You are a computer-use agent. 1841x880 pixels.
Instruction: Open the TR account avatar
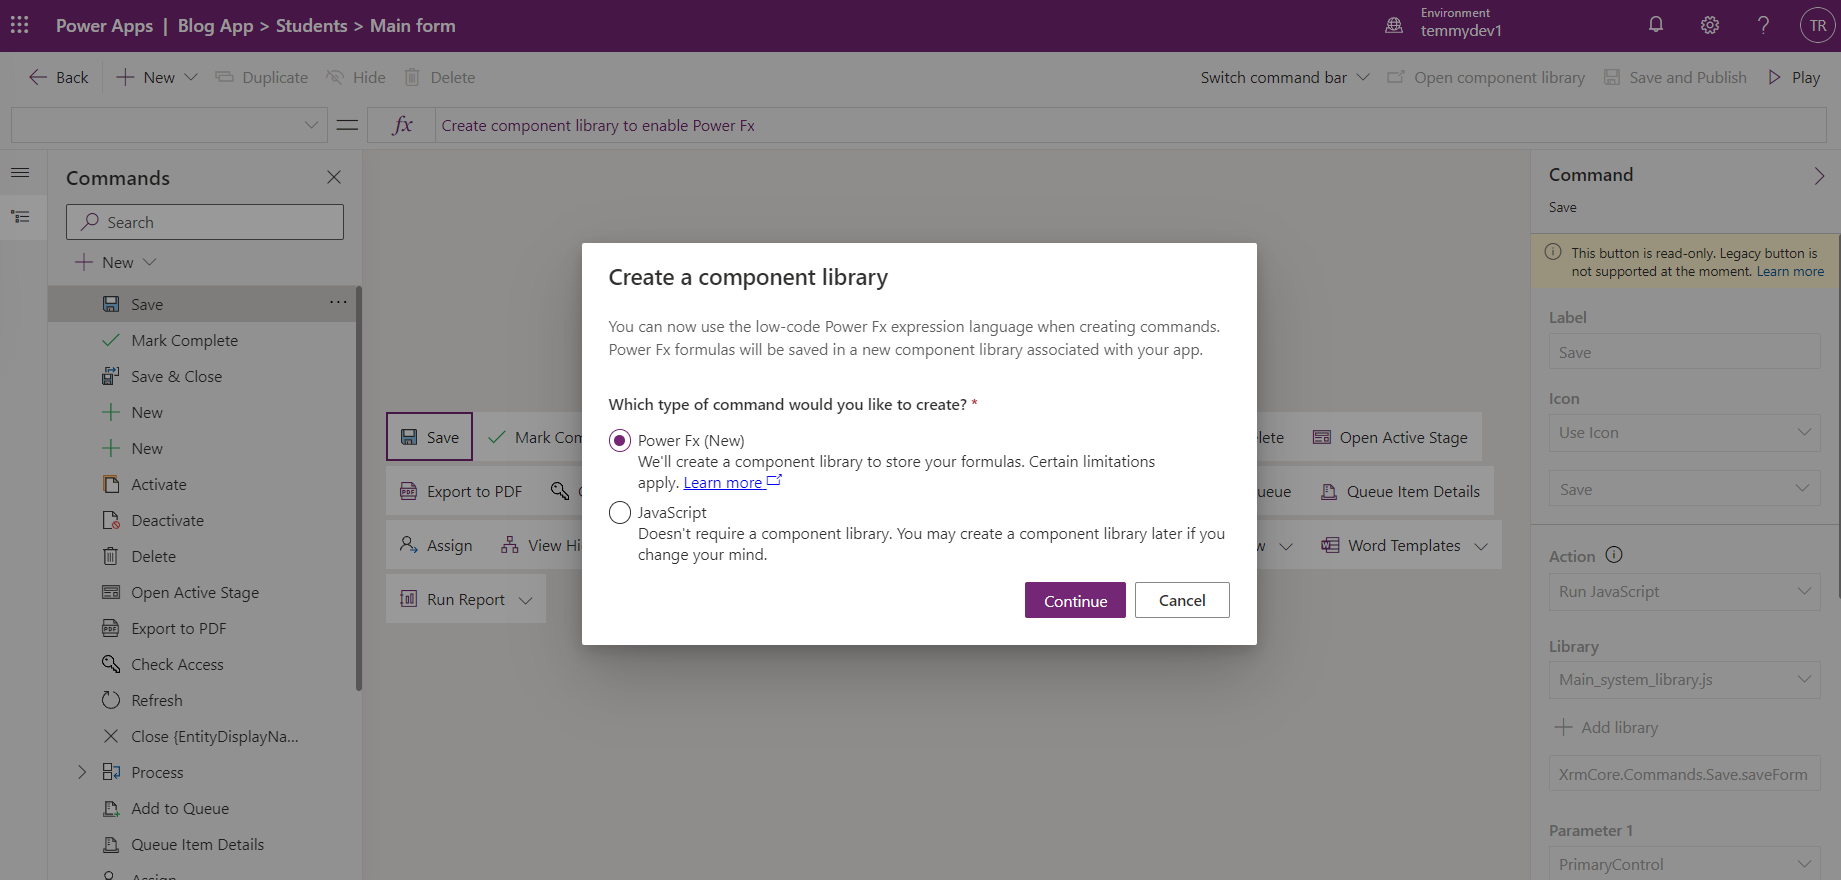[1817, 25]
